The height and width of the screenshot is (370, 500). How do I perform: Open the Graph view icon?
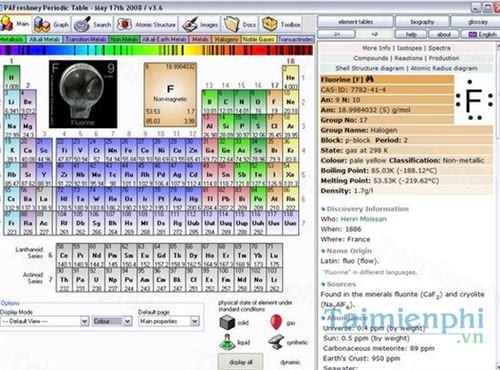[x=42, y=24]
